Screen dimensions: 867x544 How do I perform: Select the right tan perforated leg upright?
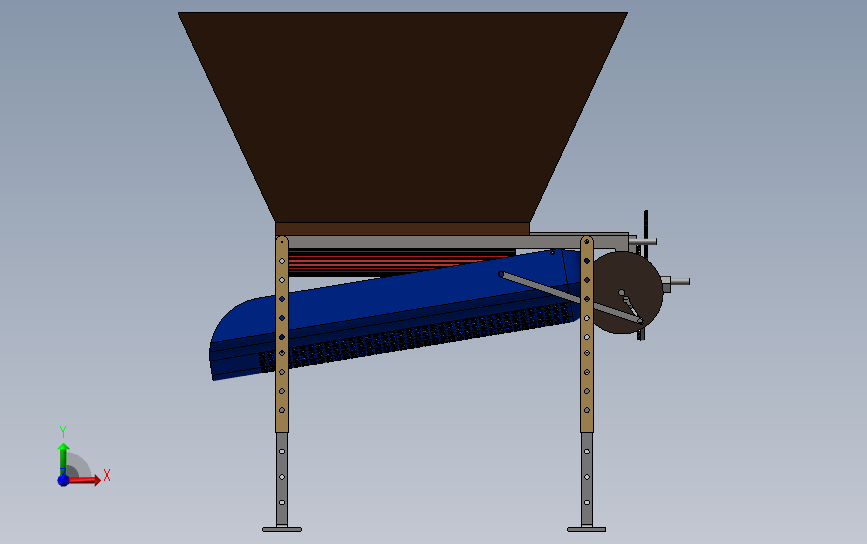pyautogui.click(x=587, y=334)
